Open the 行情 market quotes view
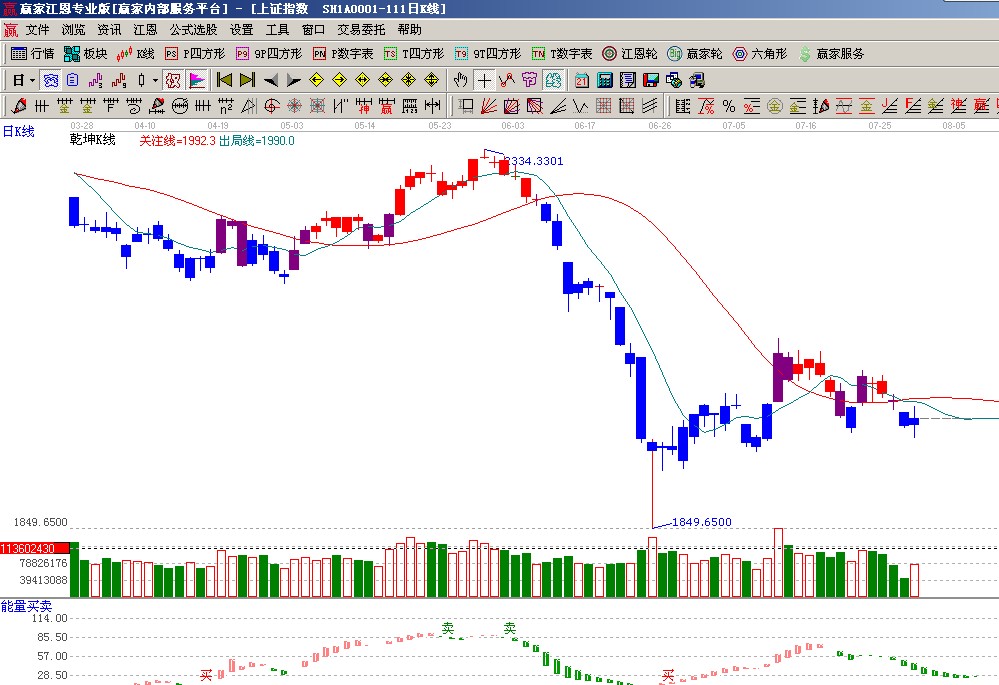The height and width of the screenshot is (685, 999). pyautogui.click(x=32, y=54)
